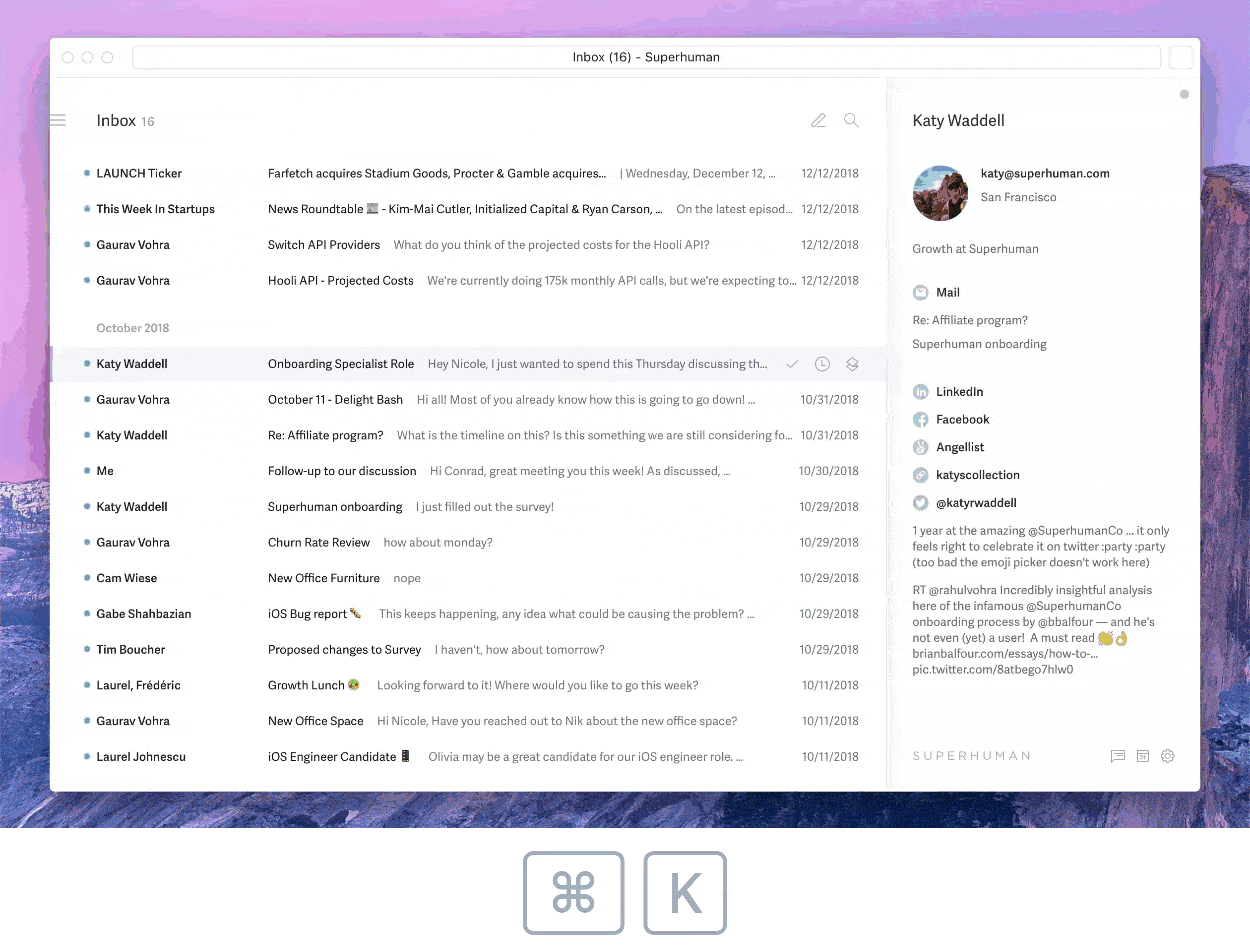Click the Inbox heading label
Viewport: 1250px width, 950px height.
coord(116,120)
